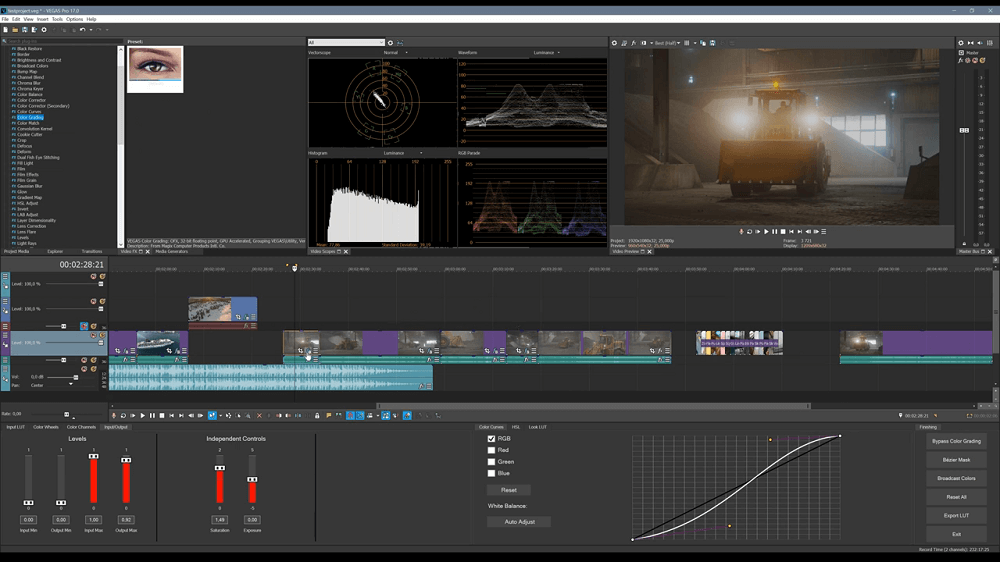Click the red Delete X tool icon
The image size is (1000, 562).
coord(260,415)
